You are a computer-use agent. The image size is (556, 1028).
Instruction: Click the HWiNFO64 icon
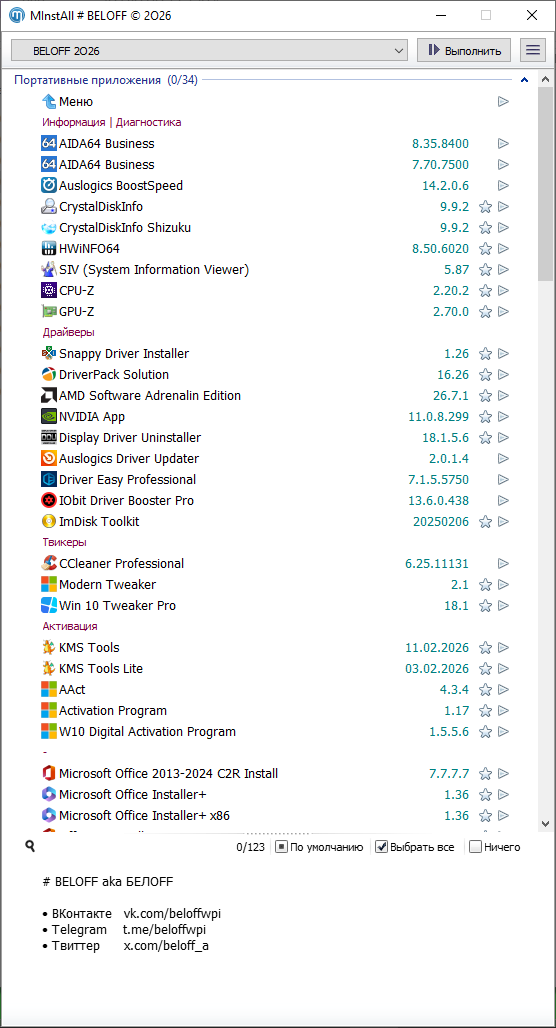49,248
